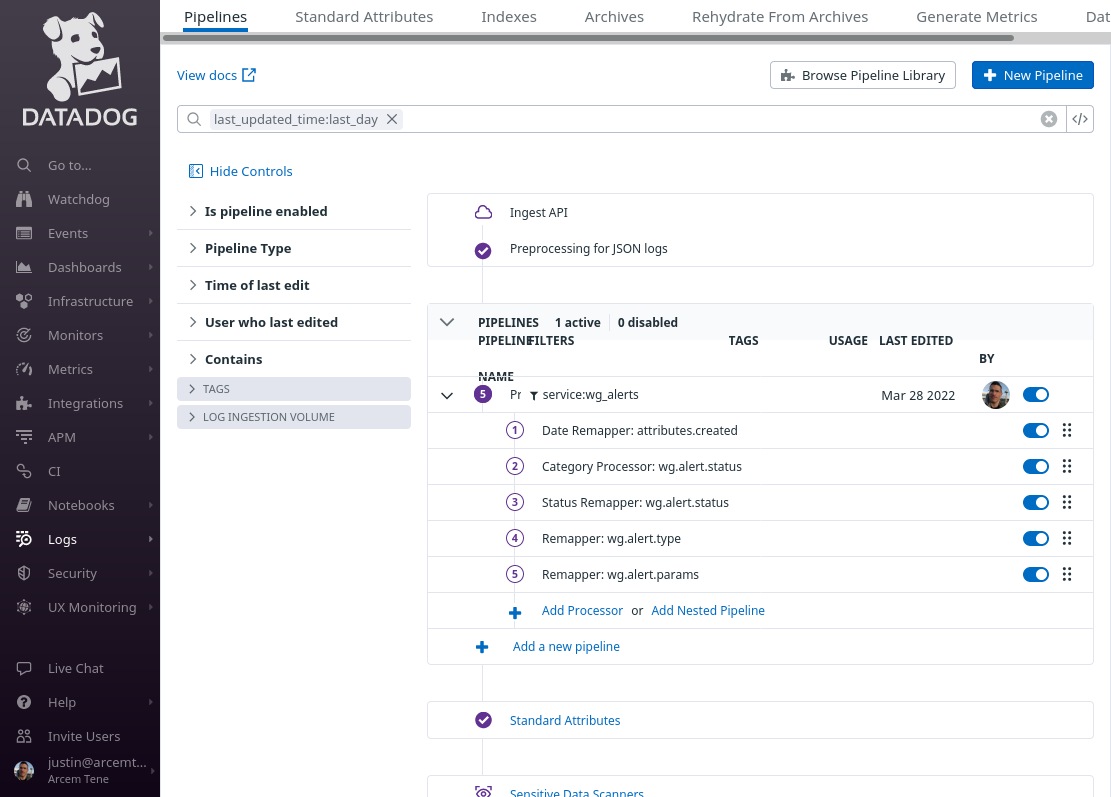The height and width of the screenshot is (797, 1111).
Task: Click Add Nested Pipeline link
Action: 707,611
